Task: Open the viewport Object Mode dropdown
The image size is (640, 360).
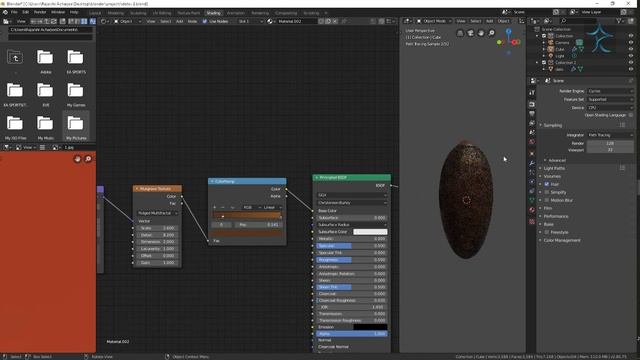Action: click(434, 21)
